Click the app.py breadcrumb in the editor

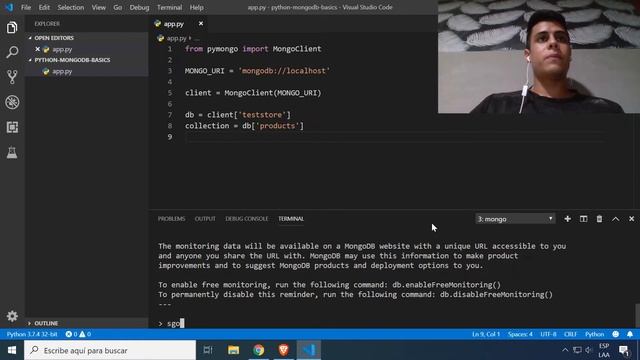tap(176, 38)
